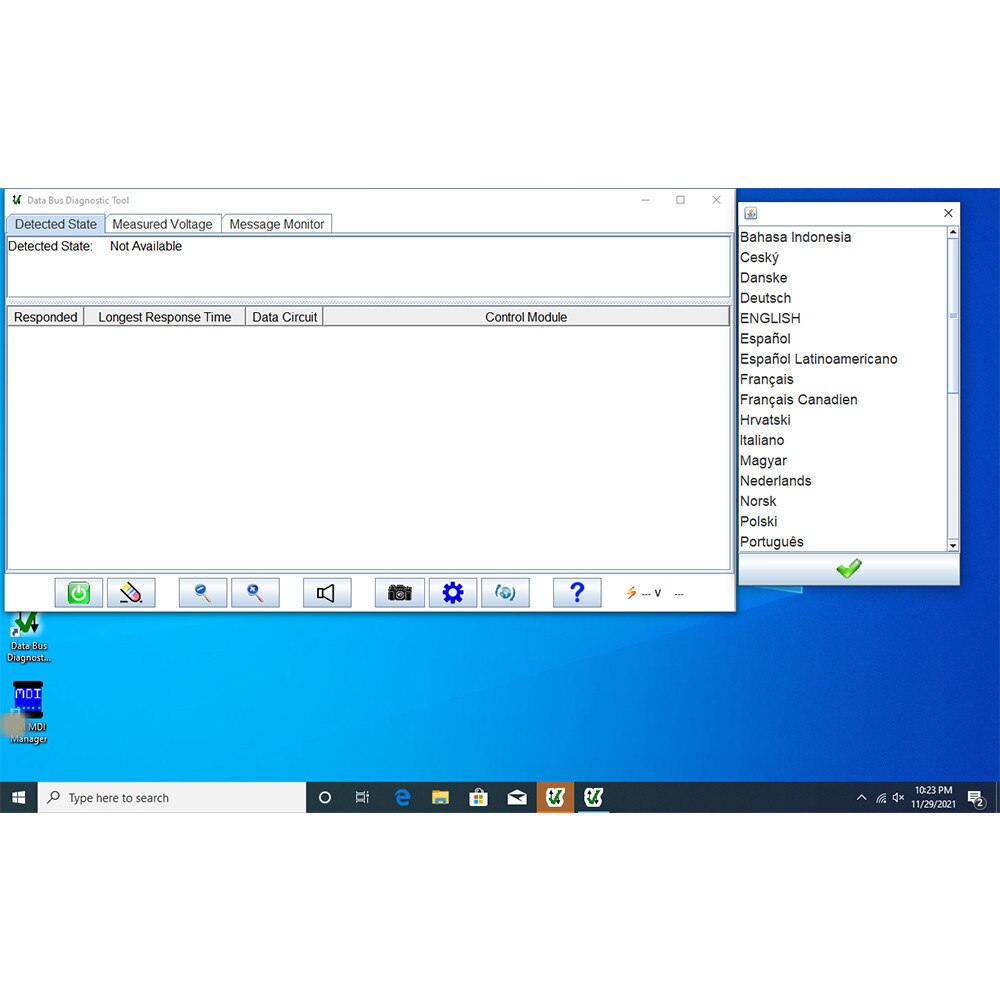The width and height of the screenshot is (1000, 1000).
Task: Pick Français Canadien language option
Action: pos(798,399)
